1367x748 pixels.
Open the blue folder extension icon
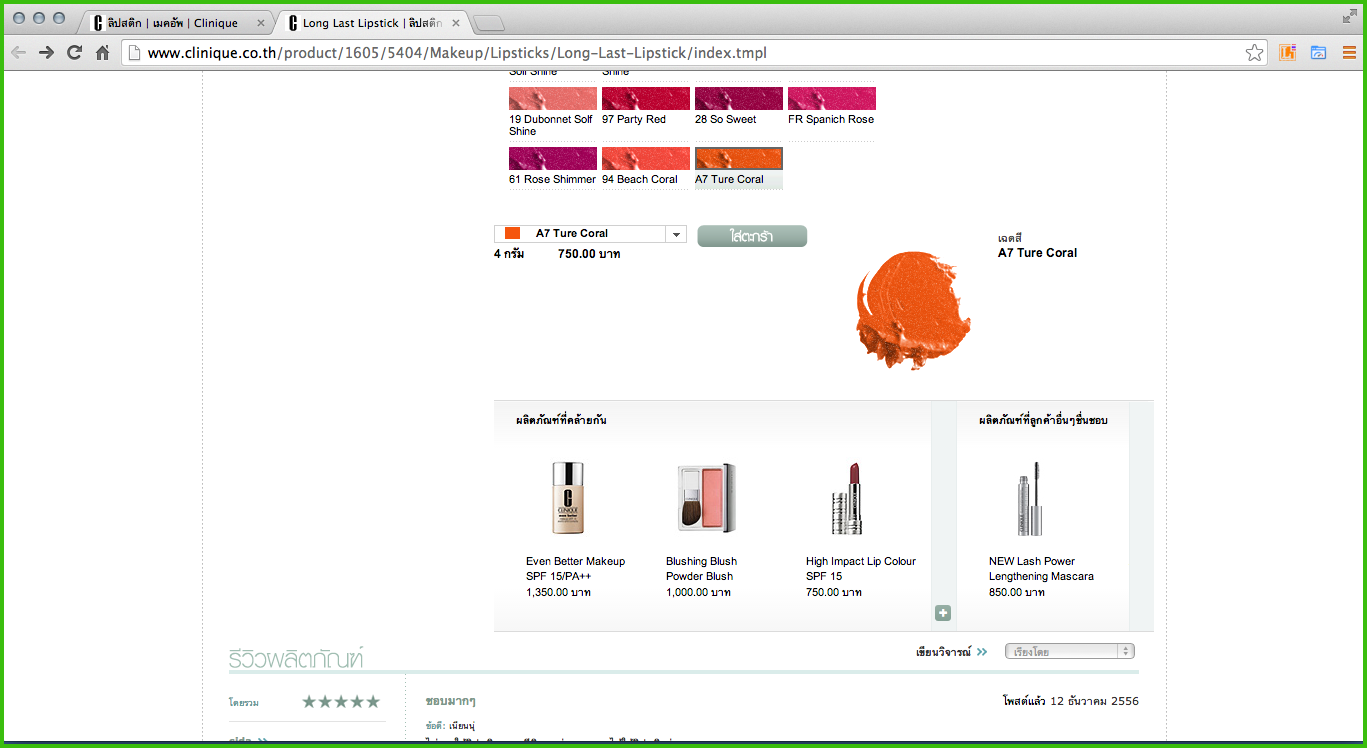[x=1318, y=53]
